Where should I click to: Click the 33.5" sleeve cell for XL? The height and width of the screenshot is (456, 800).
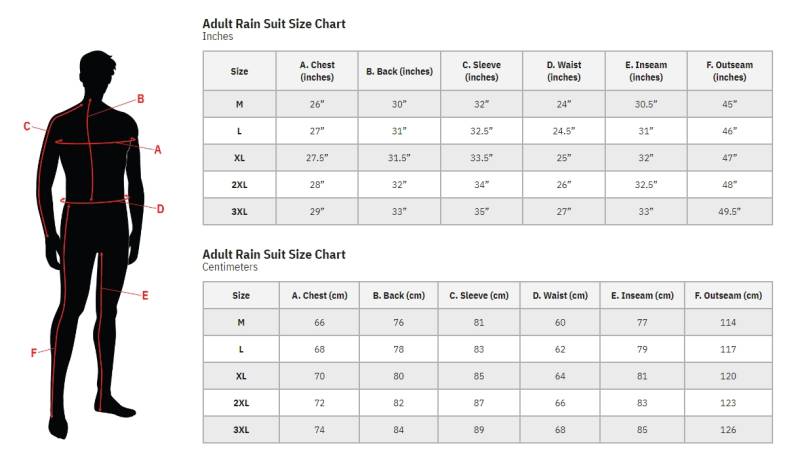coord(481,158)
